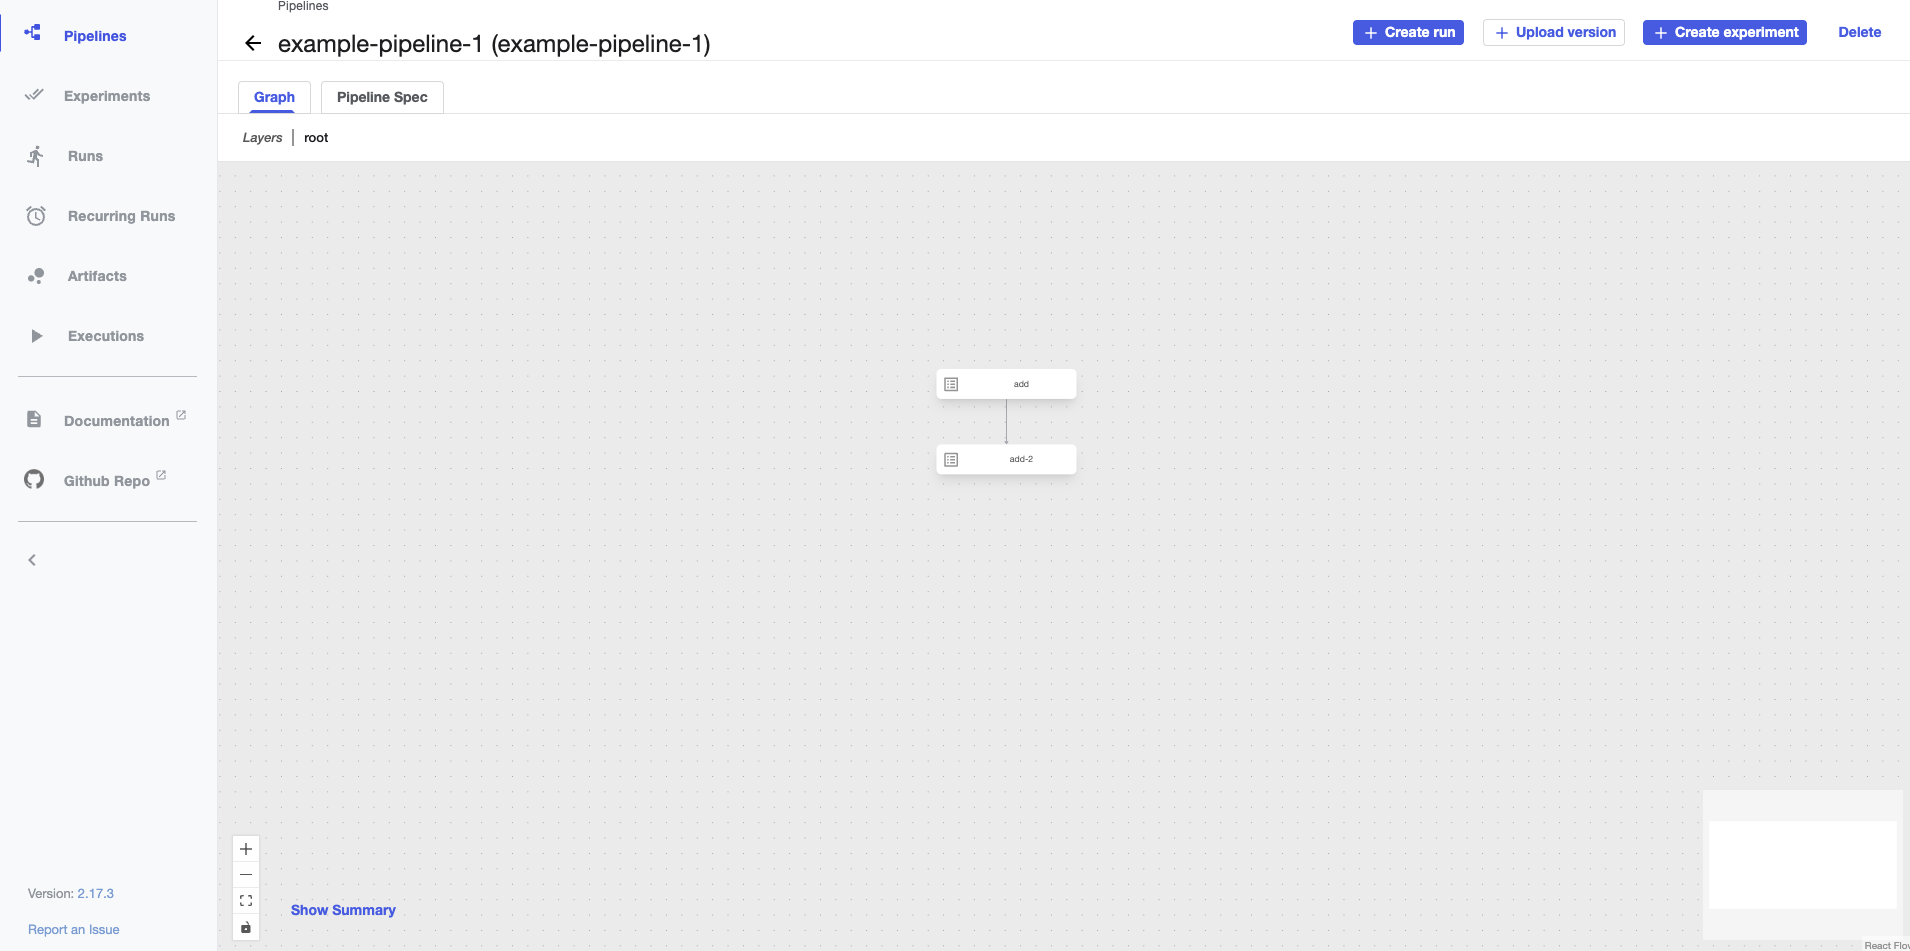The image size is (1910, 951).
Task: Select the add node in the graph
Action: (x=1006, y=384)
